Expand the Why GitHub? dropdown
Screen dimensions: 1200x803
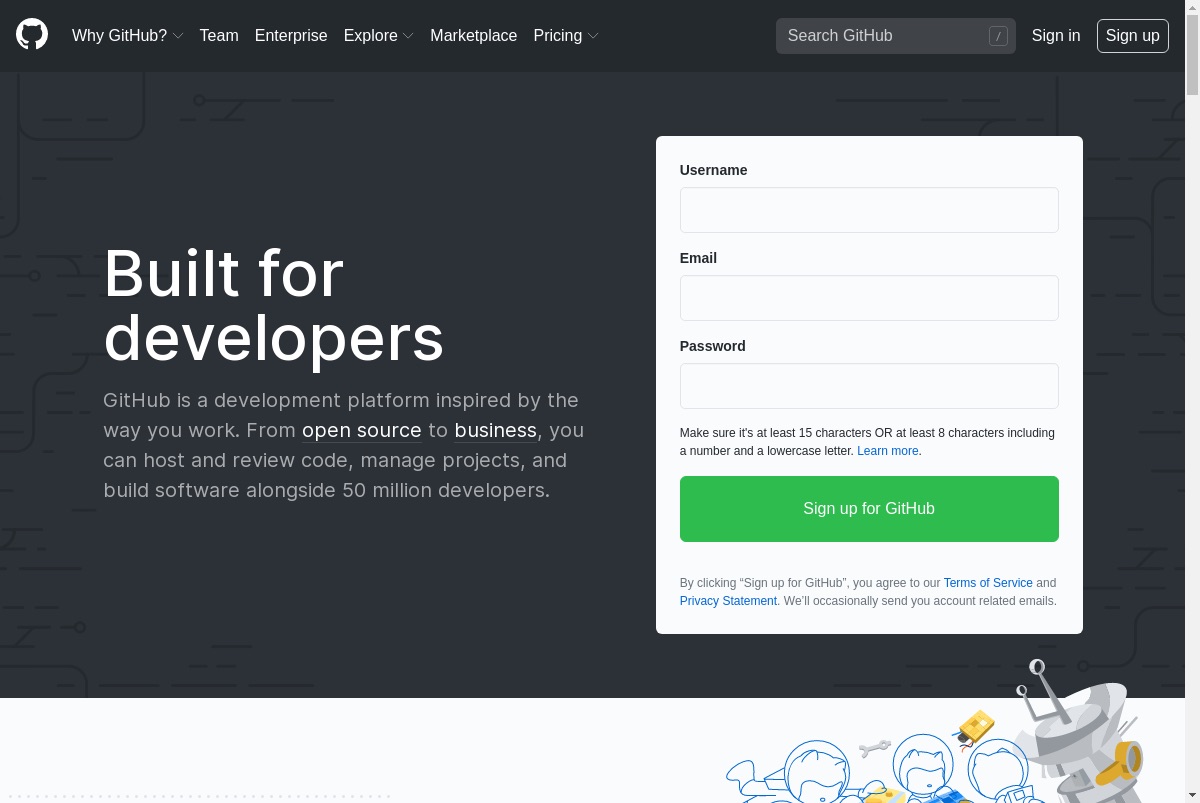127,35
